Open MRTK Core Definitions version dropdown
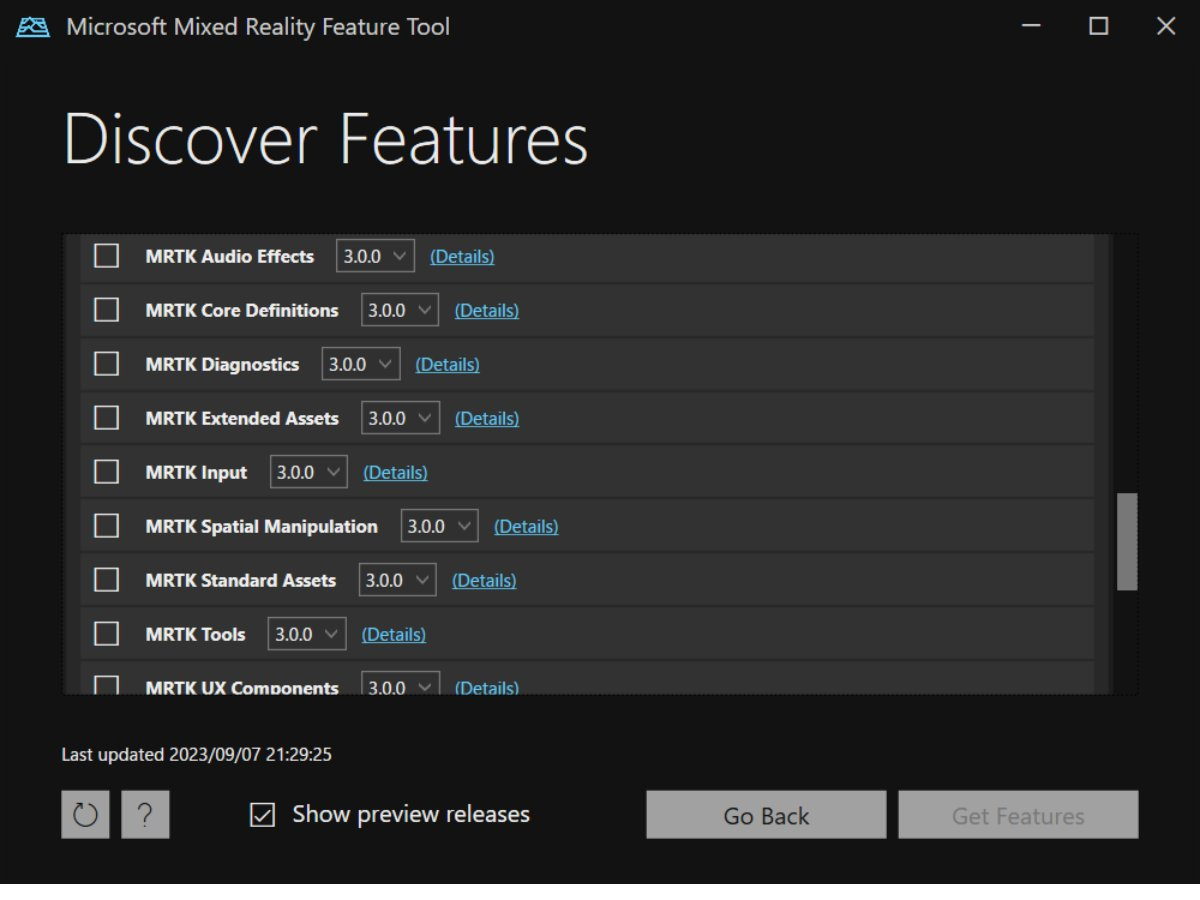The height and width of the screenshot is (900, 1200). click(400, 310)
